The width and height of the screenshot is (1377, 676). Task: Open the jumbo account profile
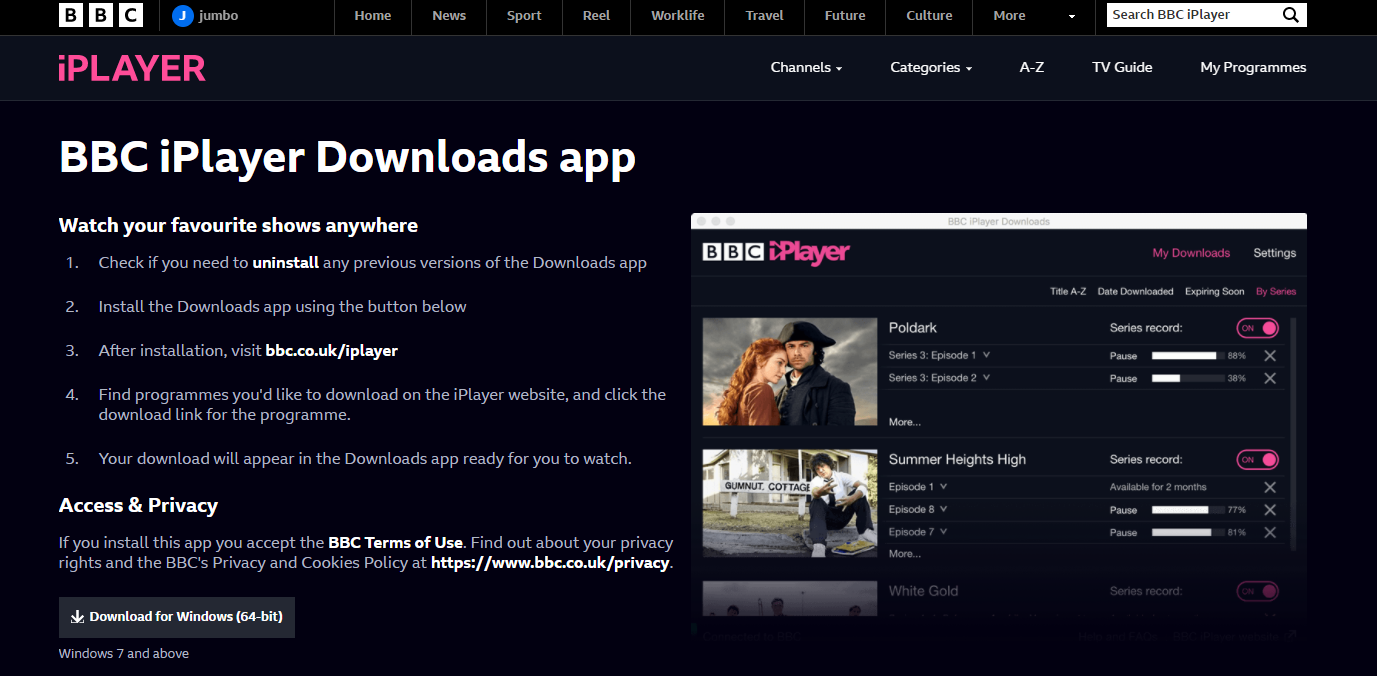[205, 15]
